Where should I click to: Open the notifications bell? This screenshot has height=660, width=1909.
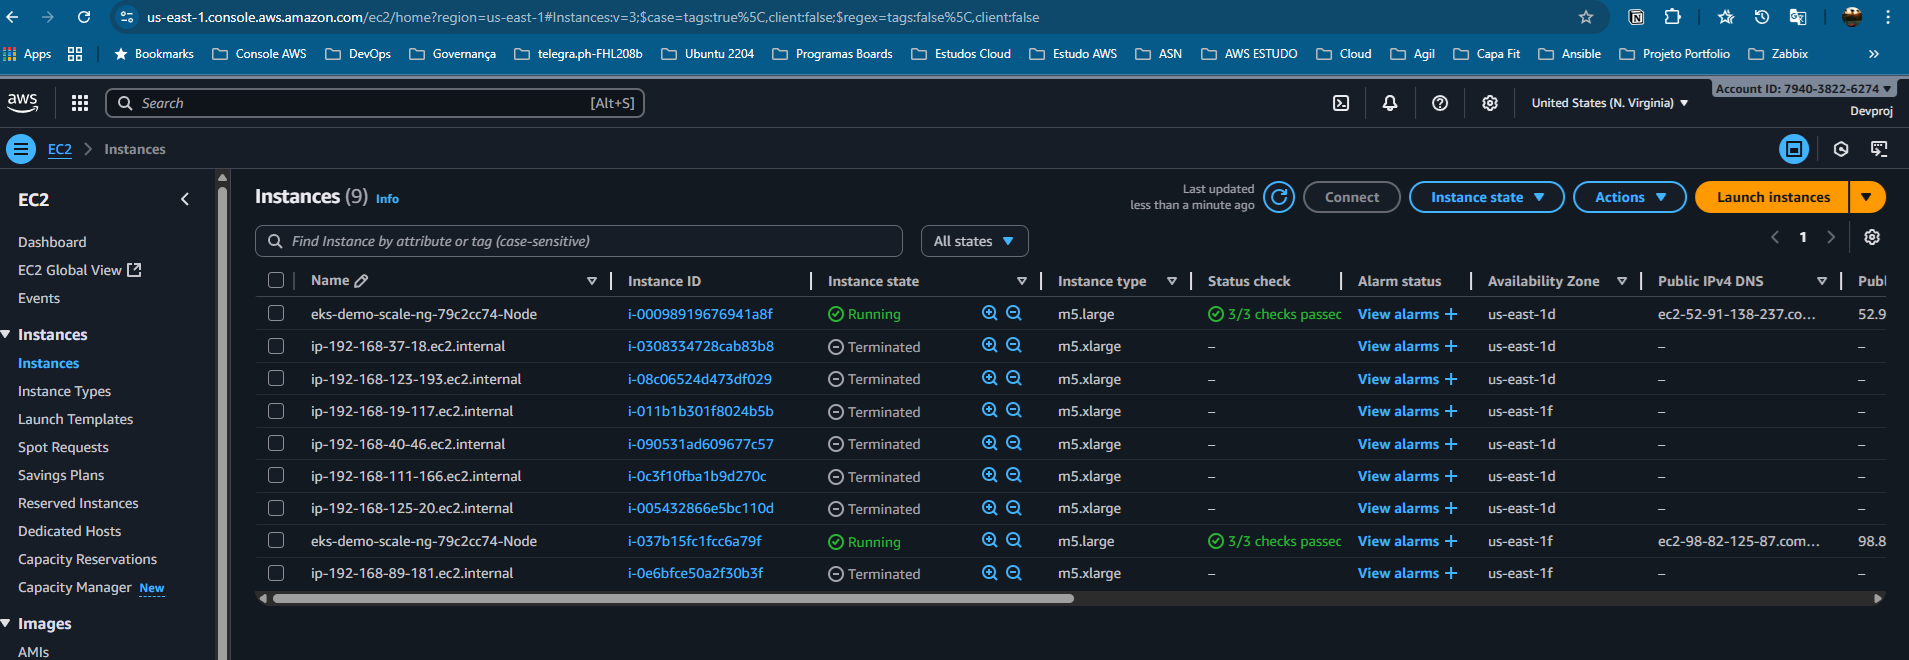point(1390,103)
